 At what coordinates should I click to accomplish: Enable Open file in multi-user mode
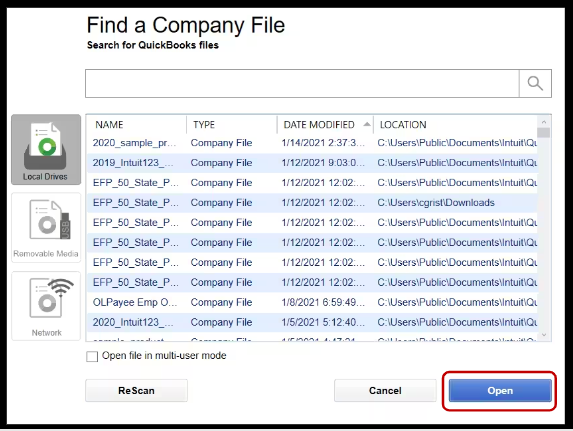coord(92,356)
